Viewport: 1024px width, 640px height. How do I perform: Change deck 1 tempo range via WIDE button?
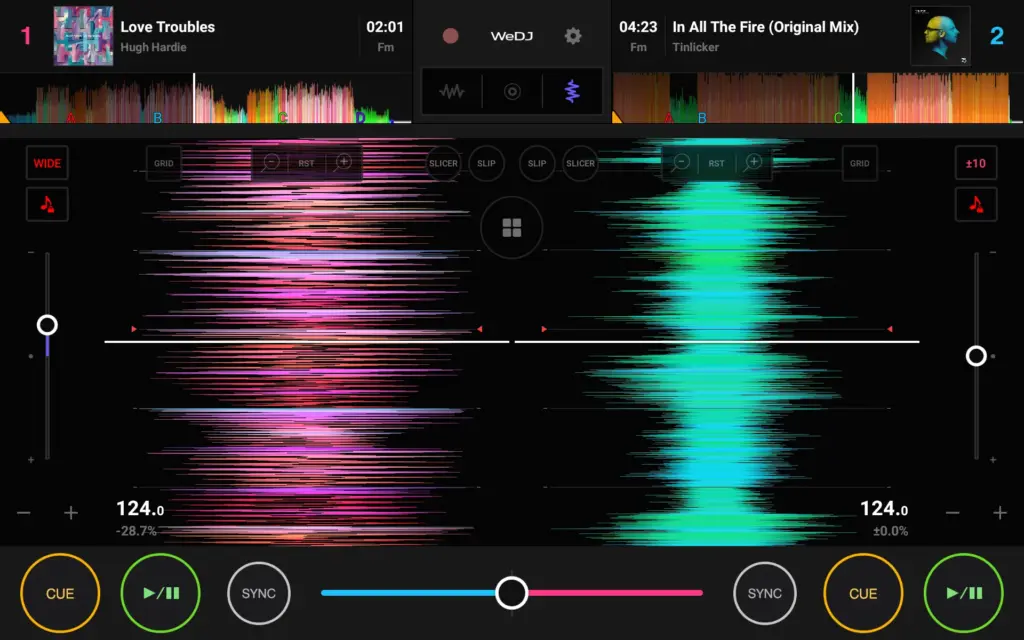click(47, 163)
